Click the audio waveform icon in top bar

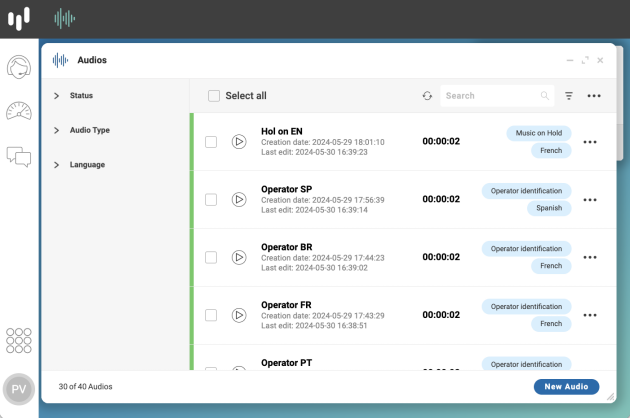click(x=65, y=18)
